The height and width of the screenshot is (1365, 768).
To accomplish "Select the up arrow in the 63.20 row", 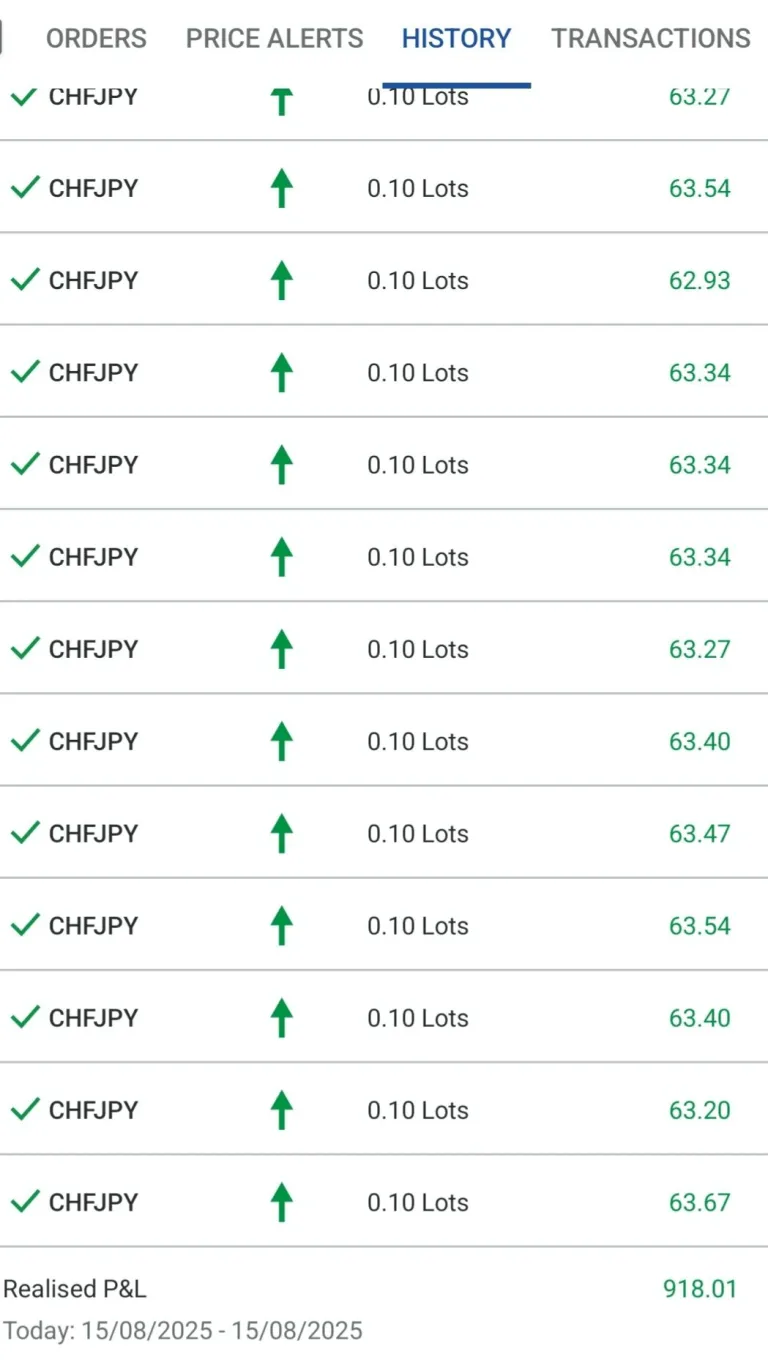I will [x=281, y=1109].
